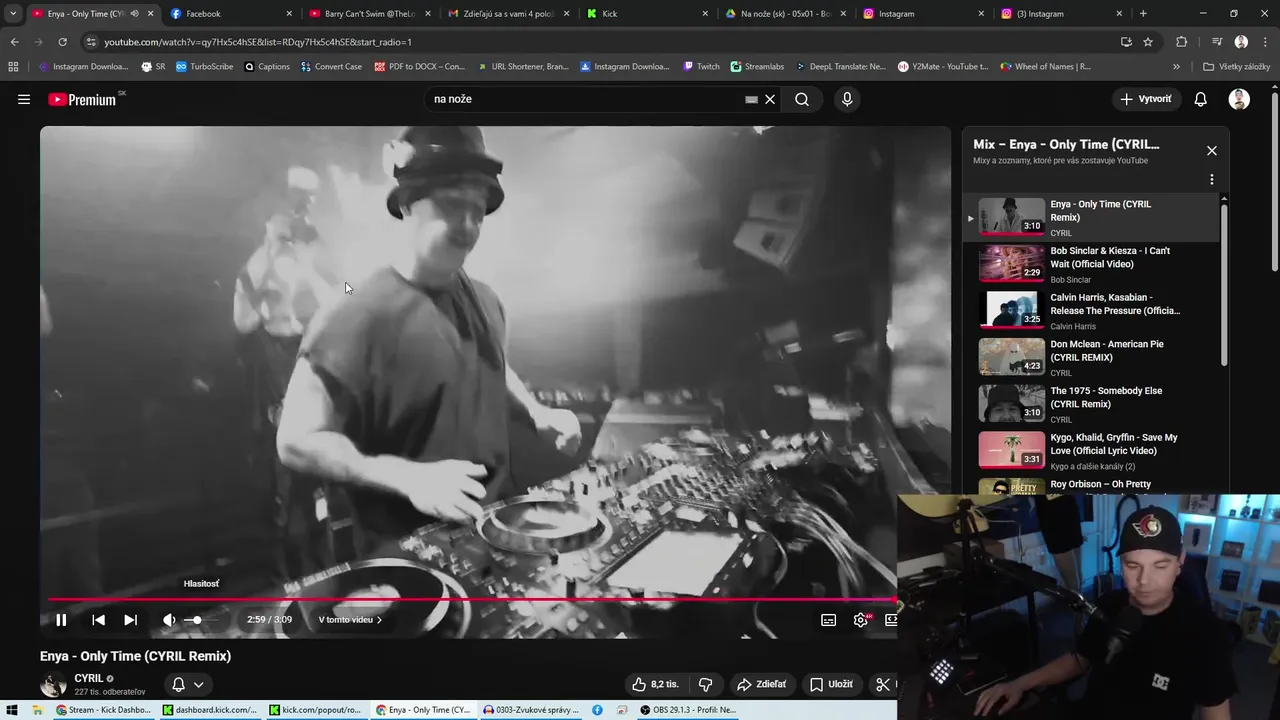Skip to the next video
This screenshot has height=720, width=1280.
(x=130, y=620)
